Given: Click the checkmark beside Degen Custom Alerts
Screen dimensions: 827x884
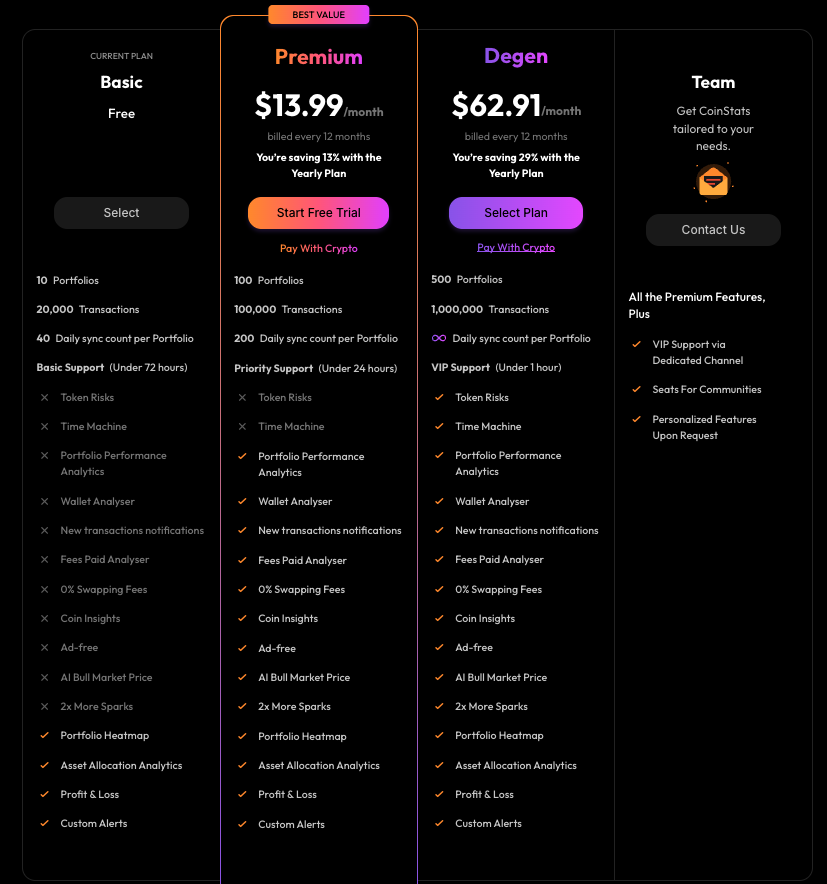Looking at the screenshot, I should click(x=439, y=823).
